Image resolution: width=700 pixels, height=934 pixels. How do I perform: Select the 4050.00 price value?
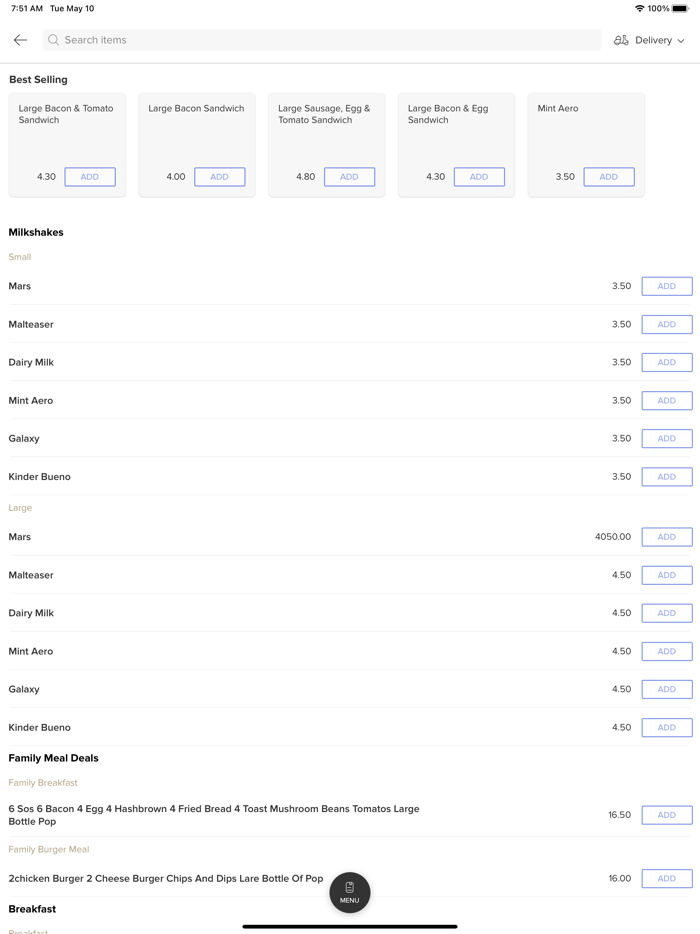point(612,537)
